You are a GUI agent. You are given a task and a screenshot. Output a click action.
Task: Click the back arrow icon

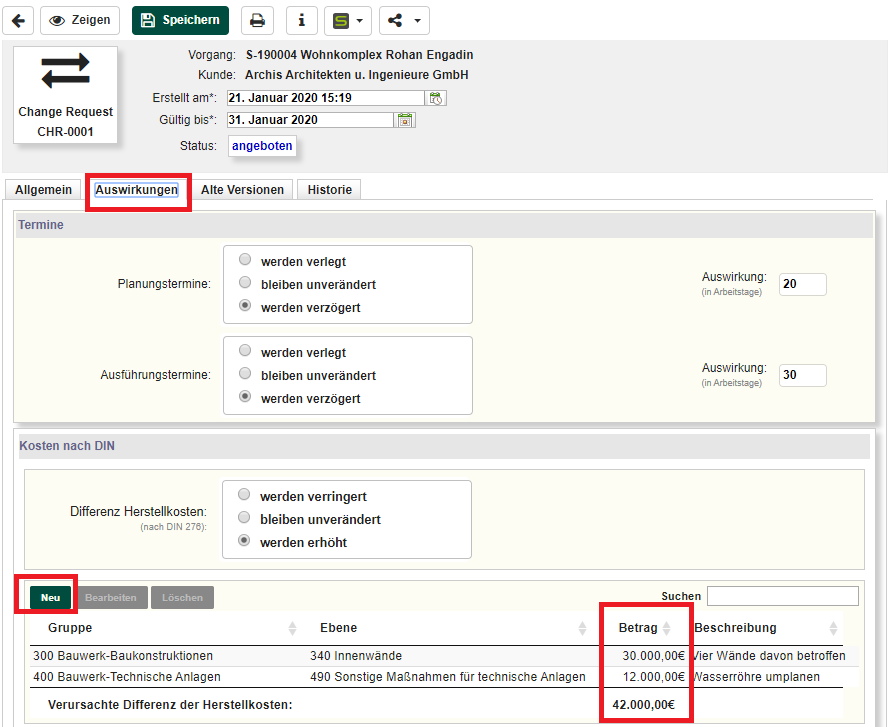point(17,20)
